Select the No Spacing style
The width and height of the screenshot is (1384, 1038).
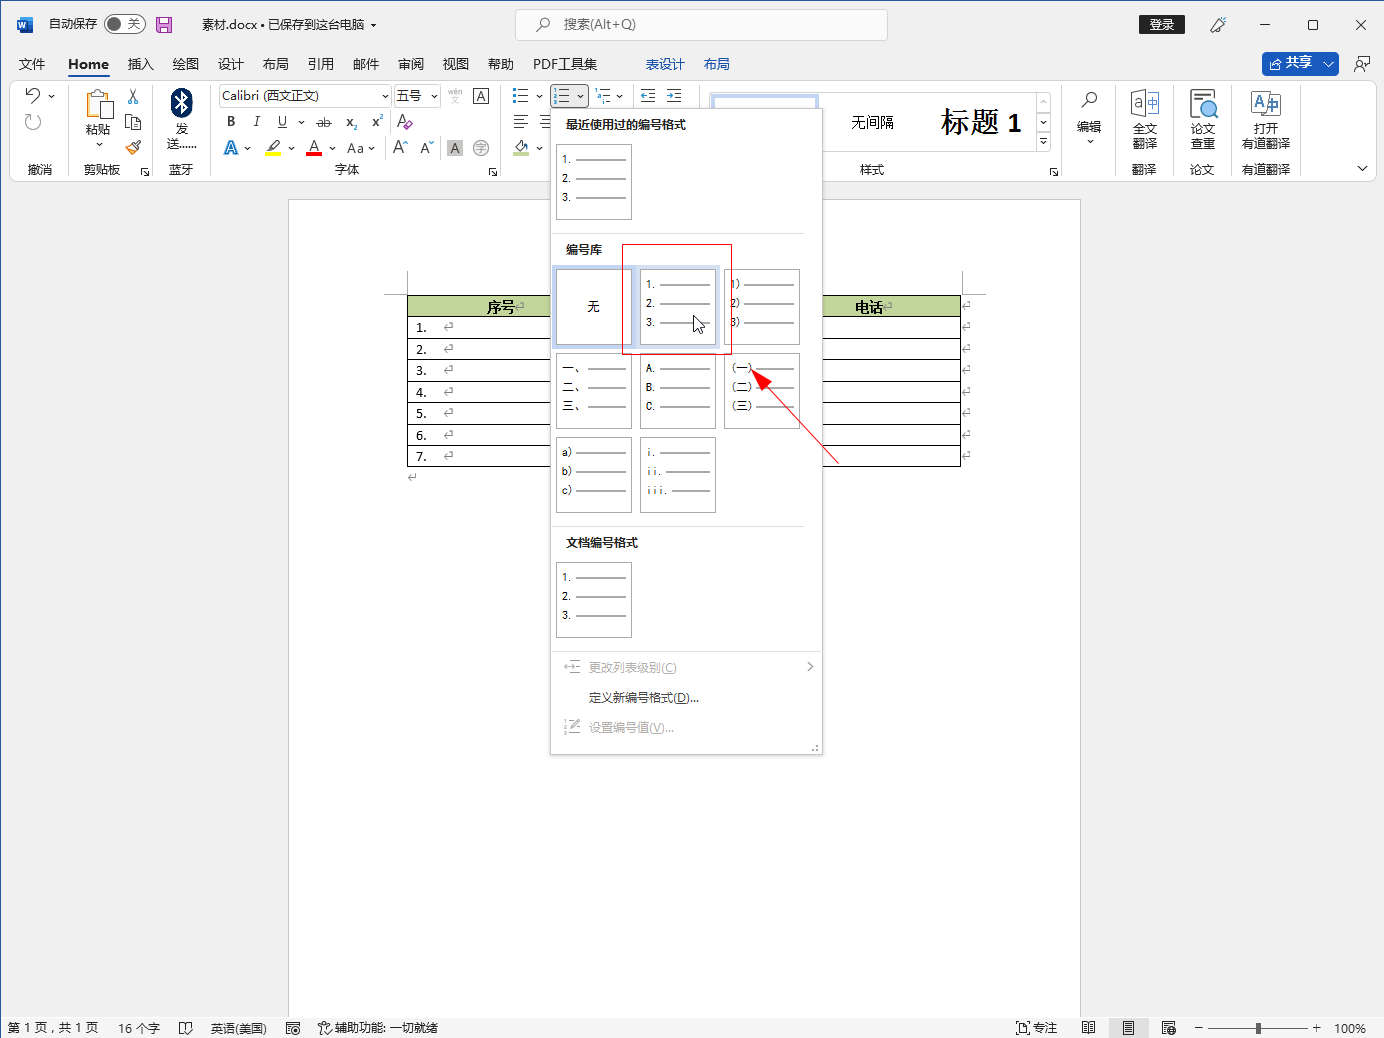tap(873, 122)
